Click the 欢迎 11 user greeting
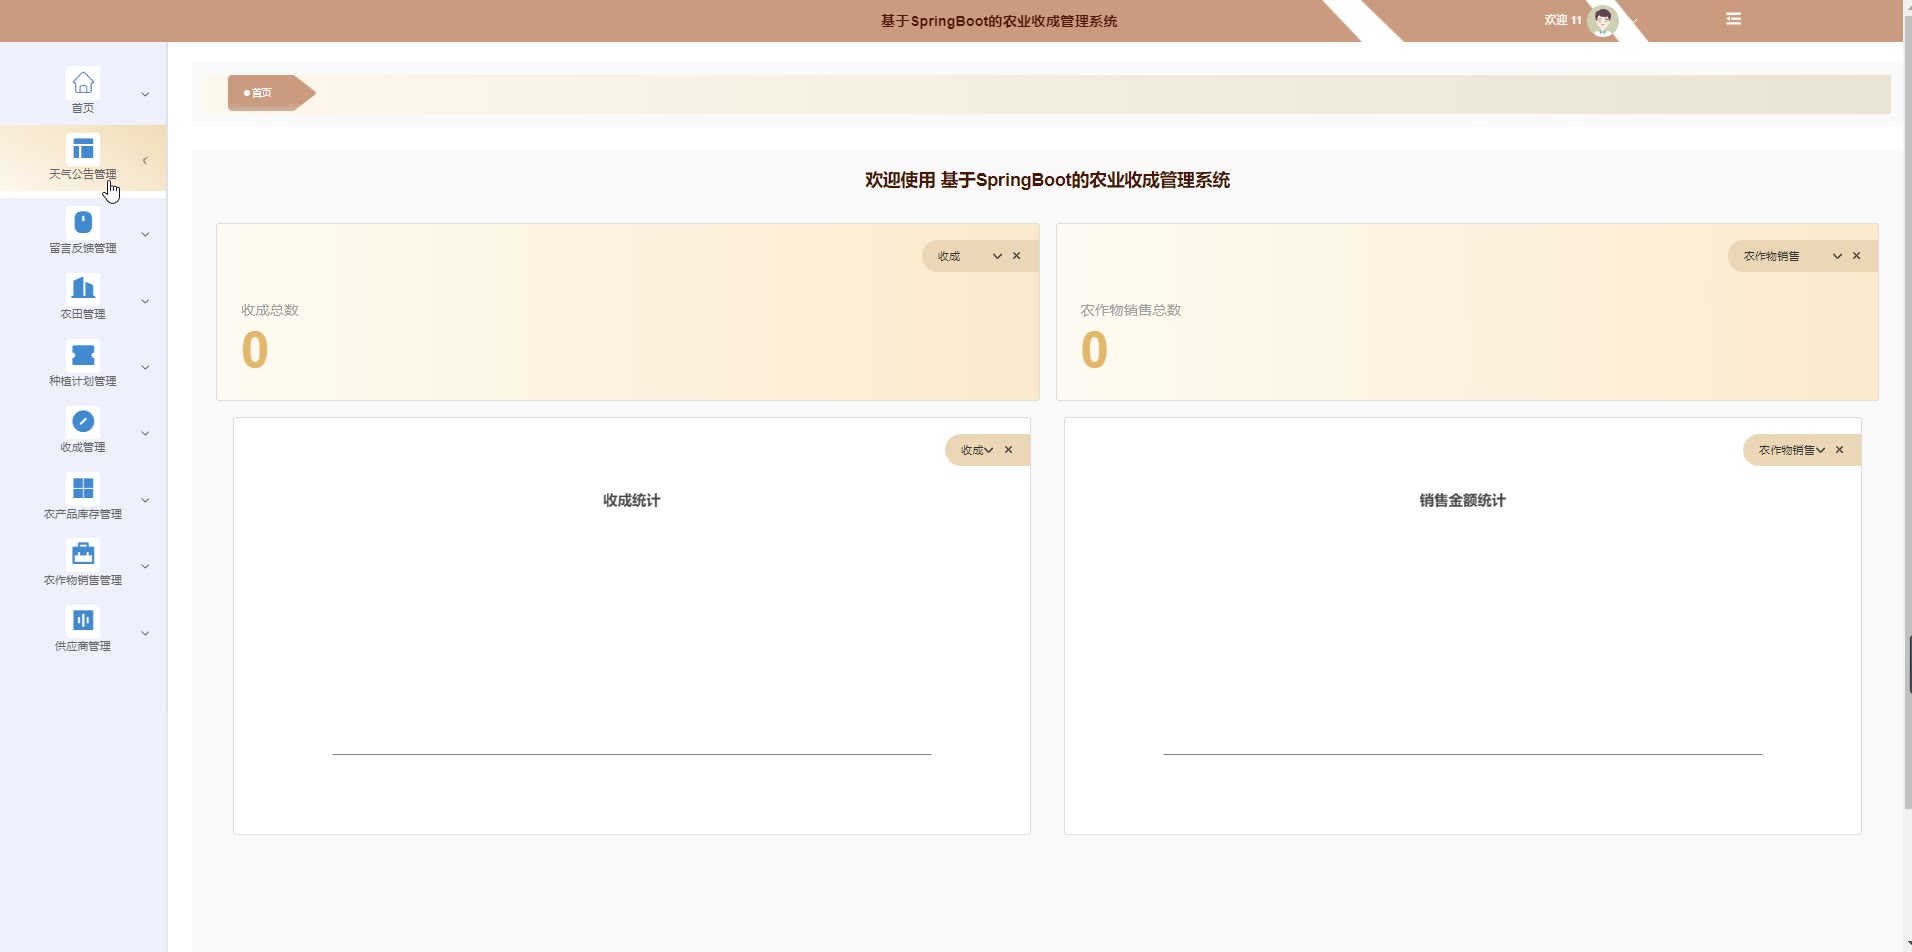 point(1563,20)
